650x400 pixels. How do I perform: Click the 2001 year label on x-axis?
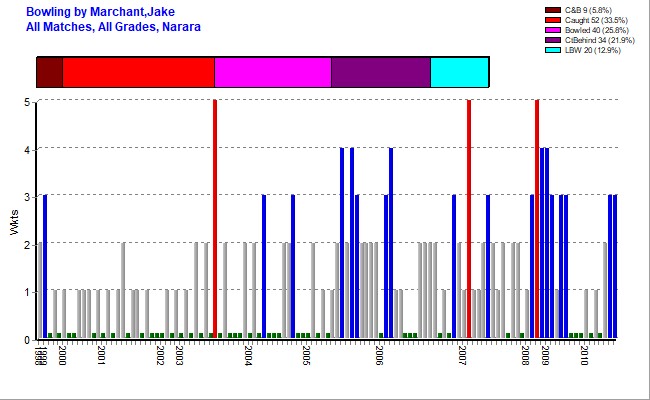[102, 357]
